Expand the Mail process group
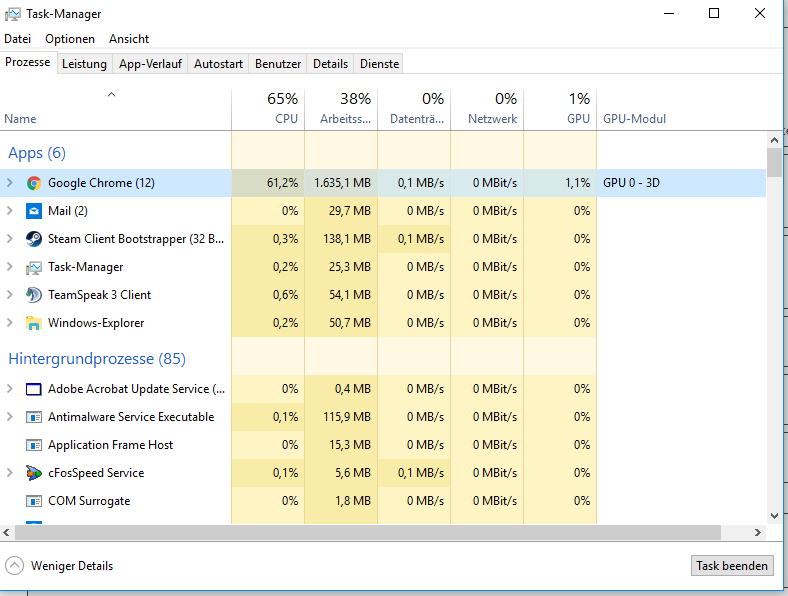 (x=10, y=211)
